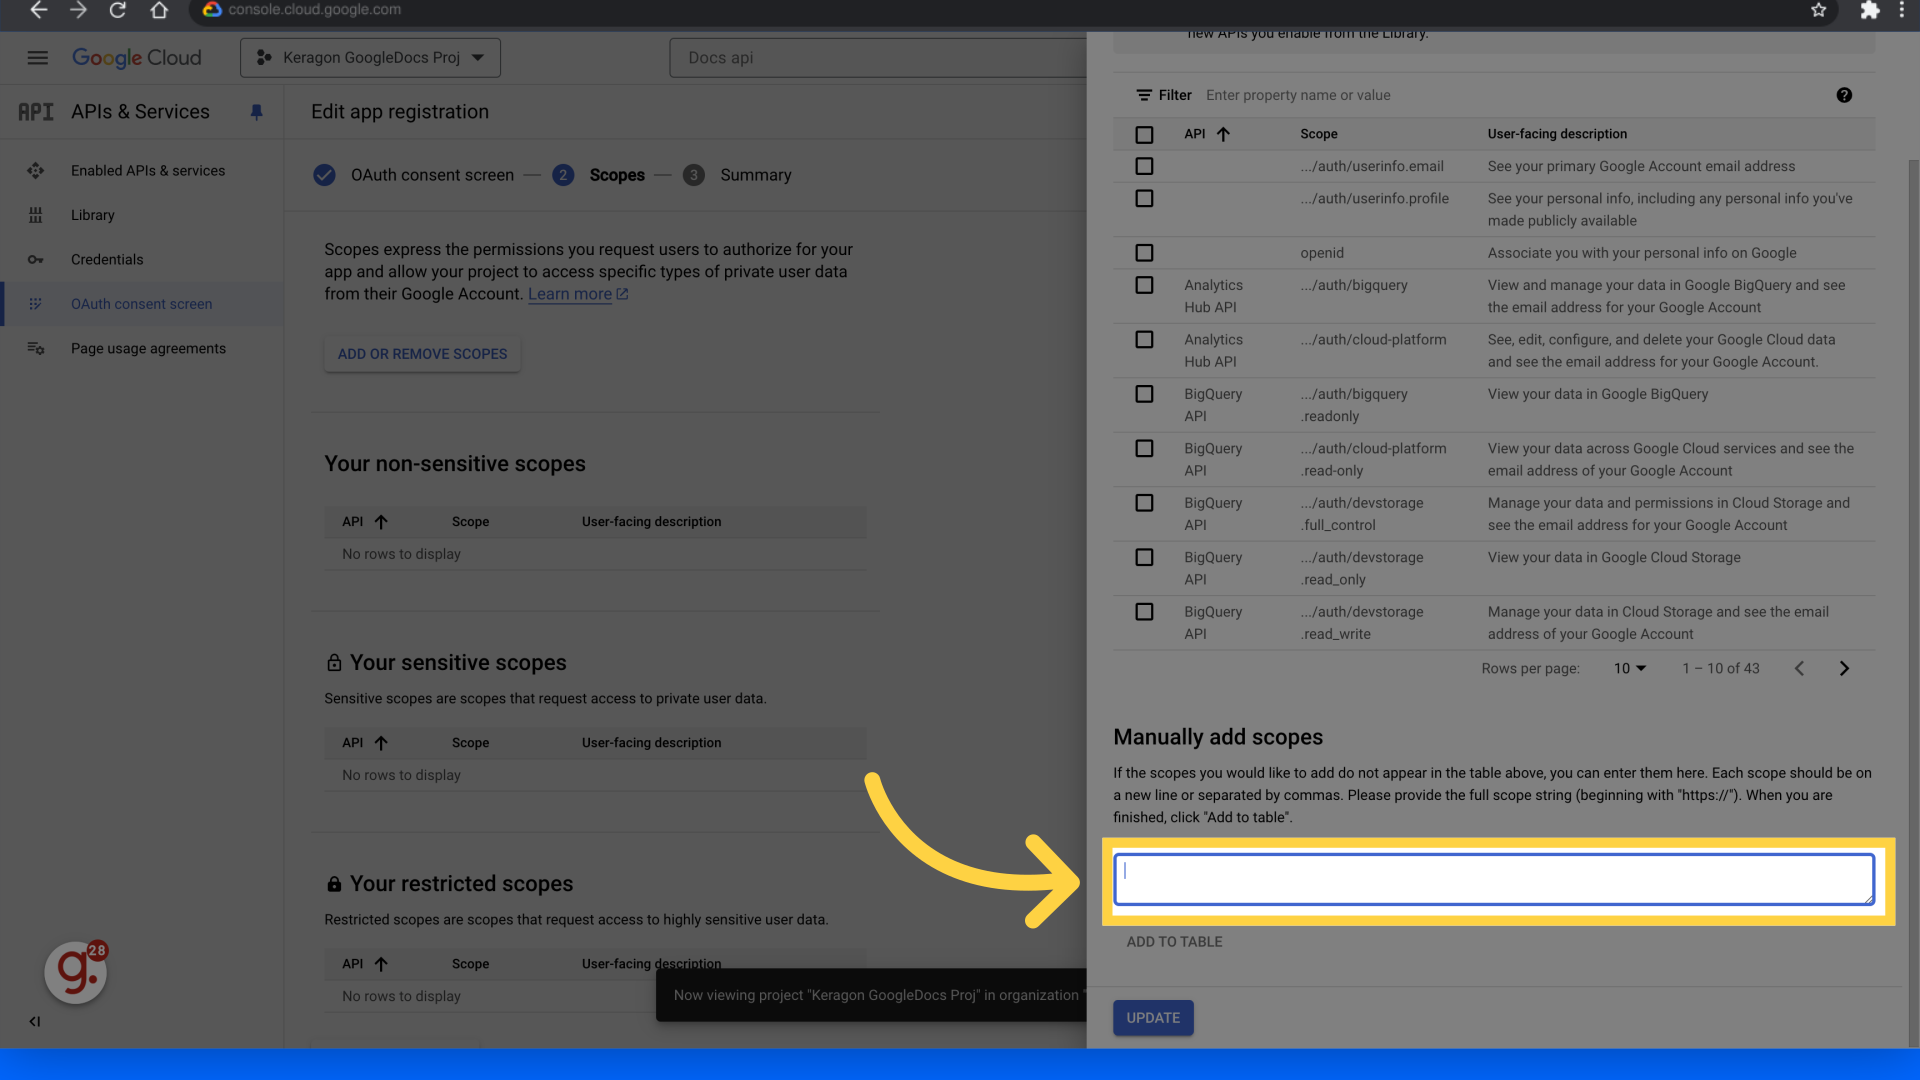Open the browser extensions puzzle icon
The width and height of the screenshot is (1920, 1080).
tap(1869, 10)
